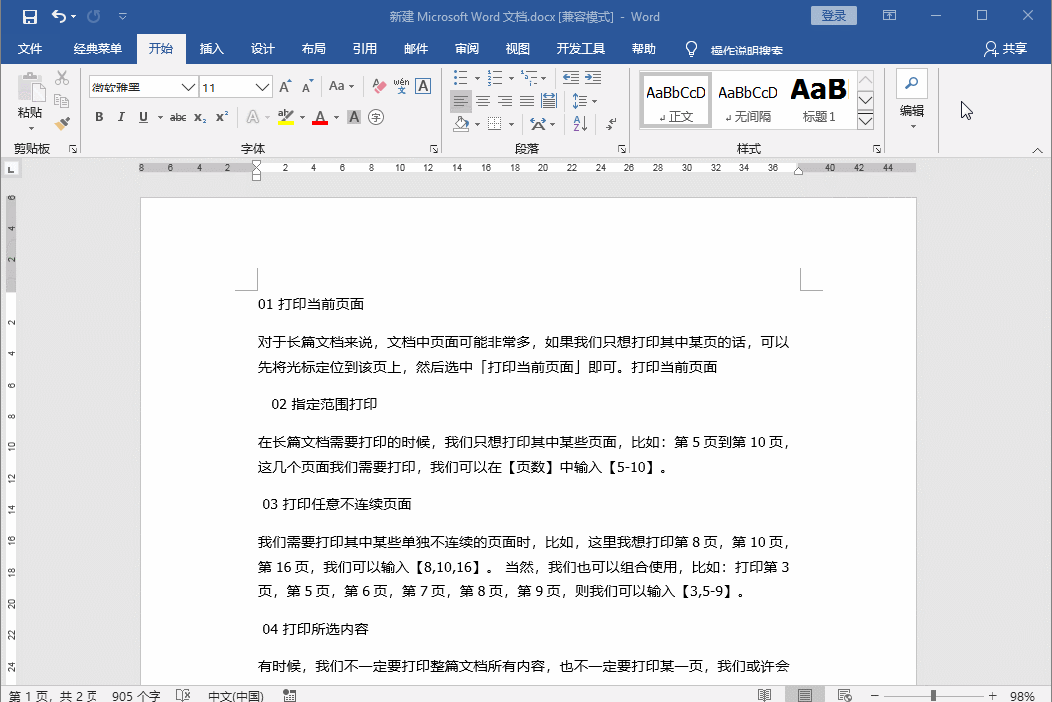Click the 登录 button
This screenshot has width=1052, height=702.
[x=833, y=16]
